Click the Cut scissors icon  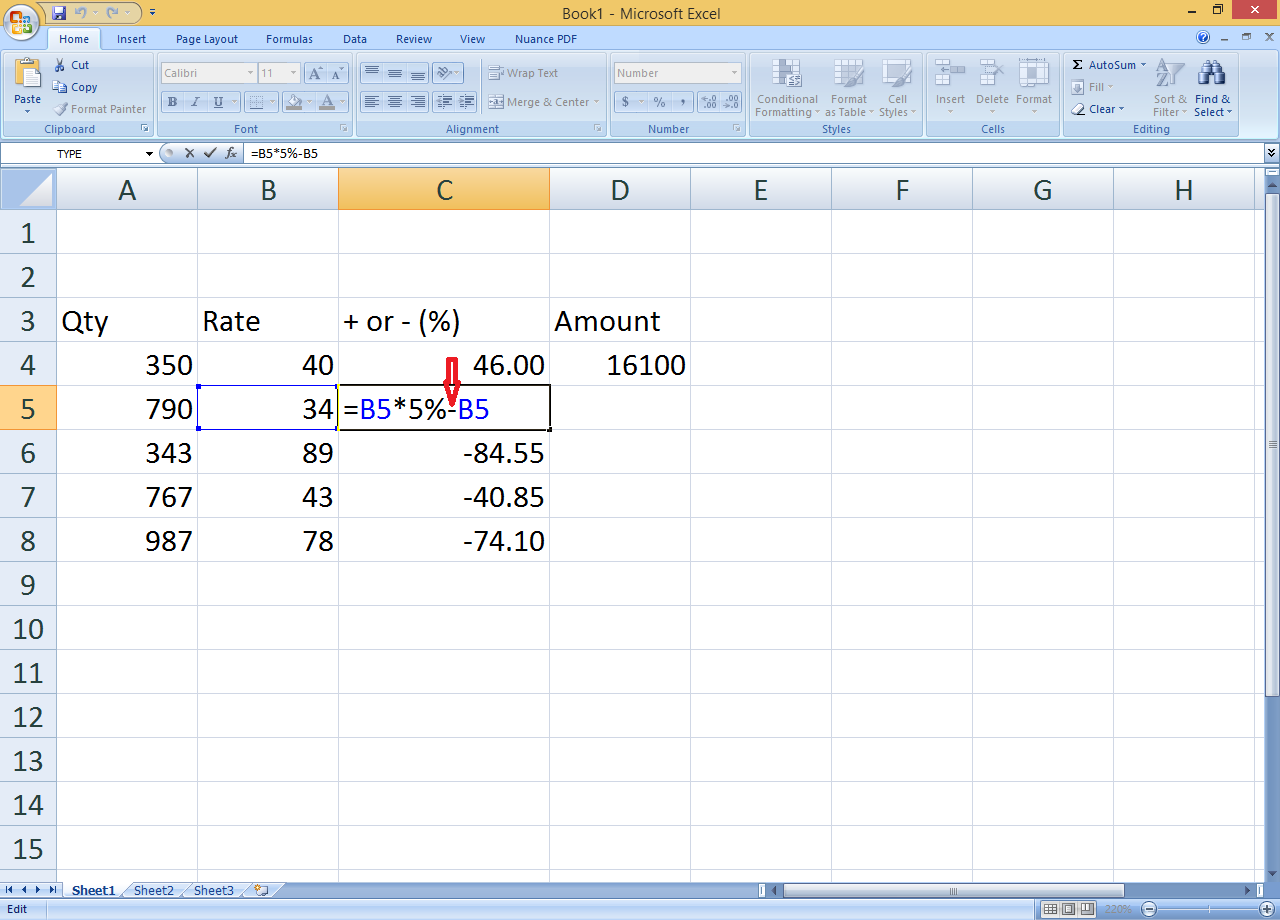coord(59,65)
